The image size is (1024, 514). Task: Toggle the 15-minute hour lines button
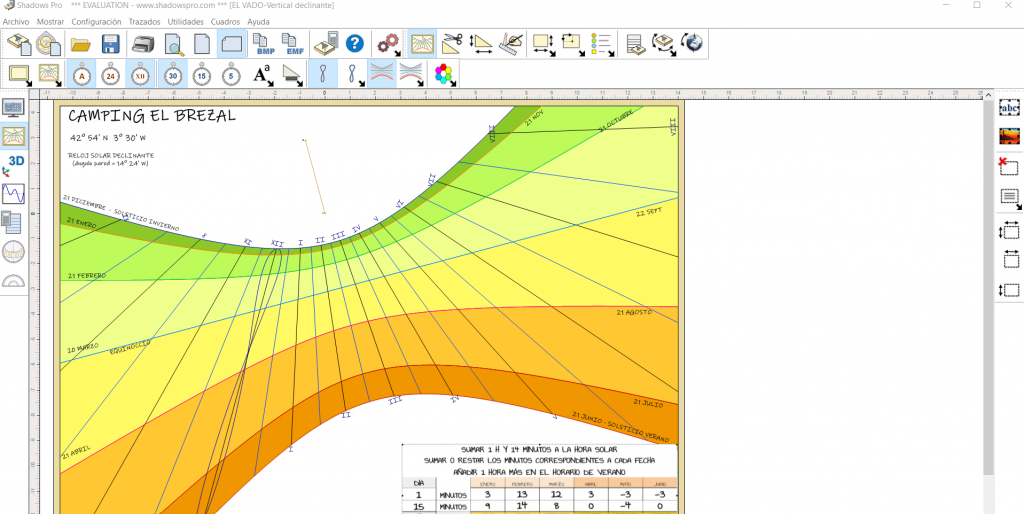click(x=202, y=74)
